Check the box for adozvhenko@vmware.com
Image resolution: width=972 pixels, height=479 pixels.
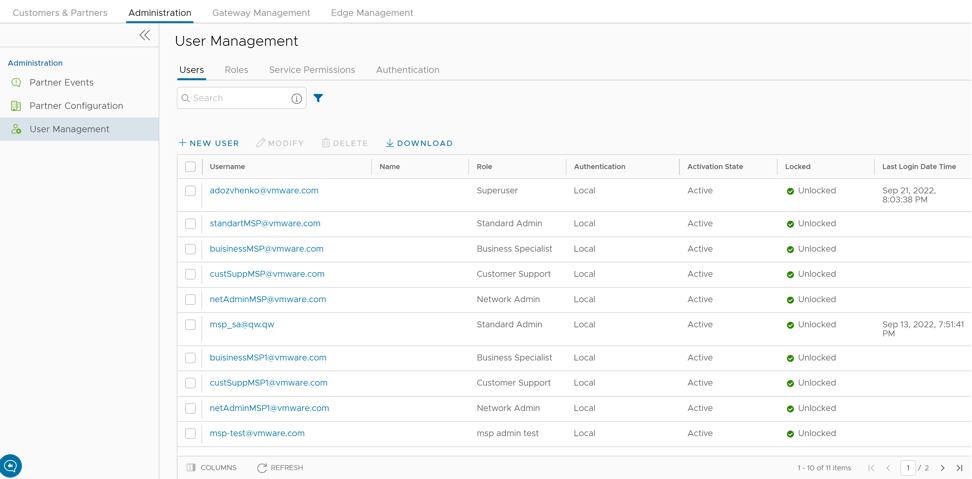coord(190,191)
